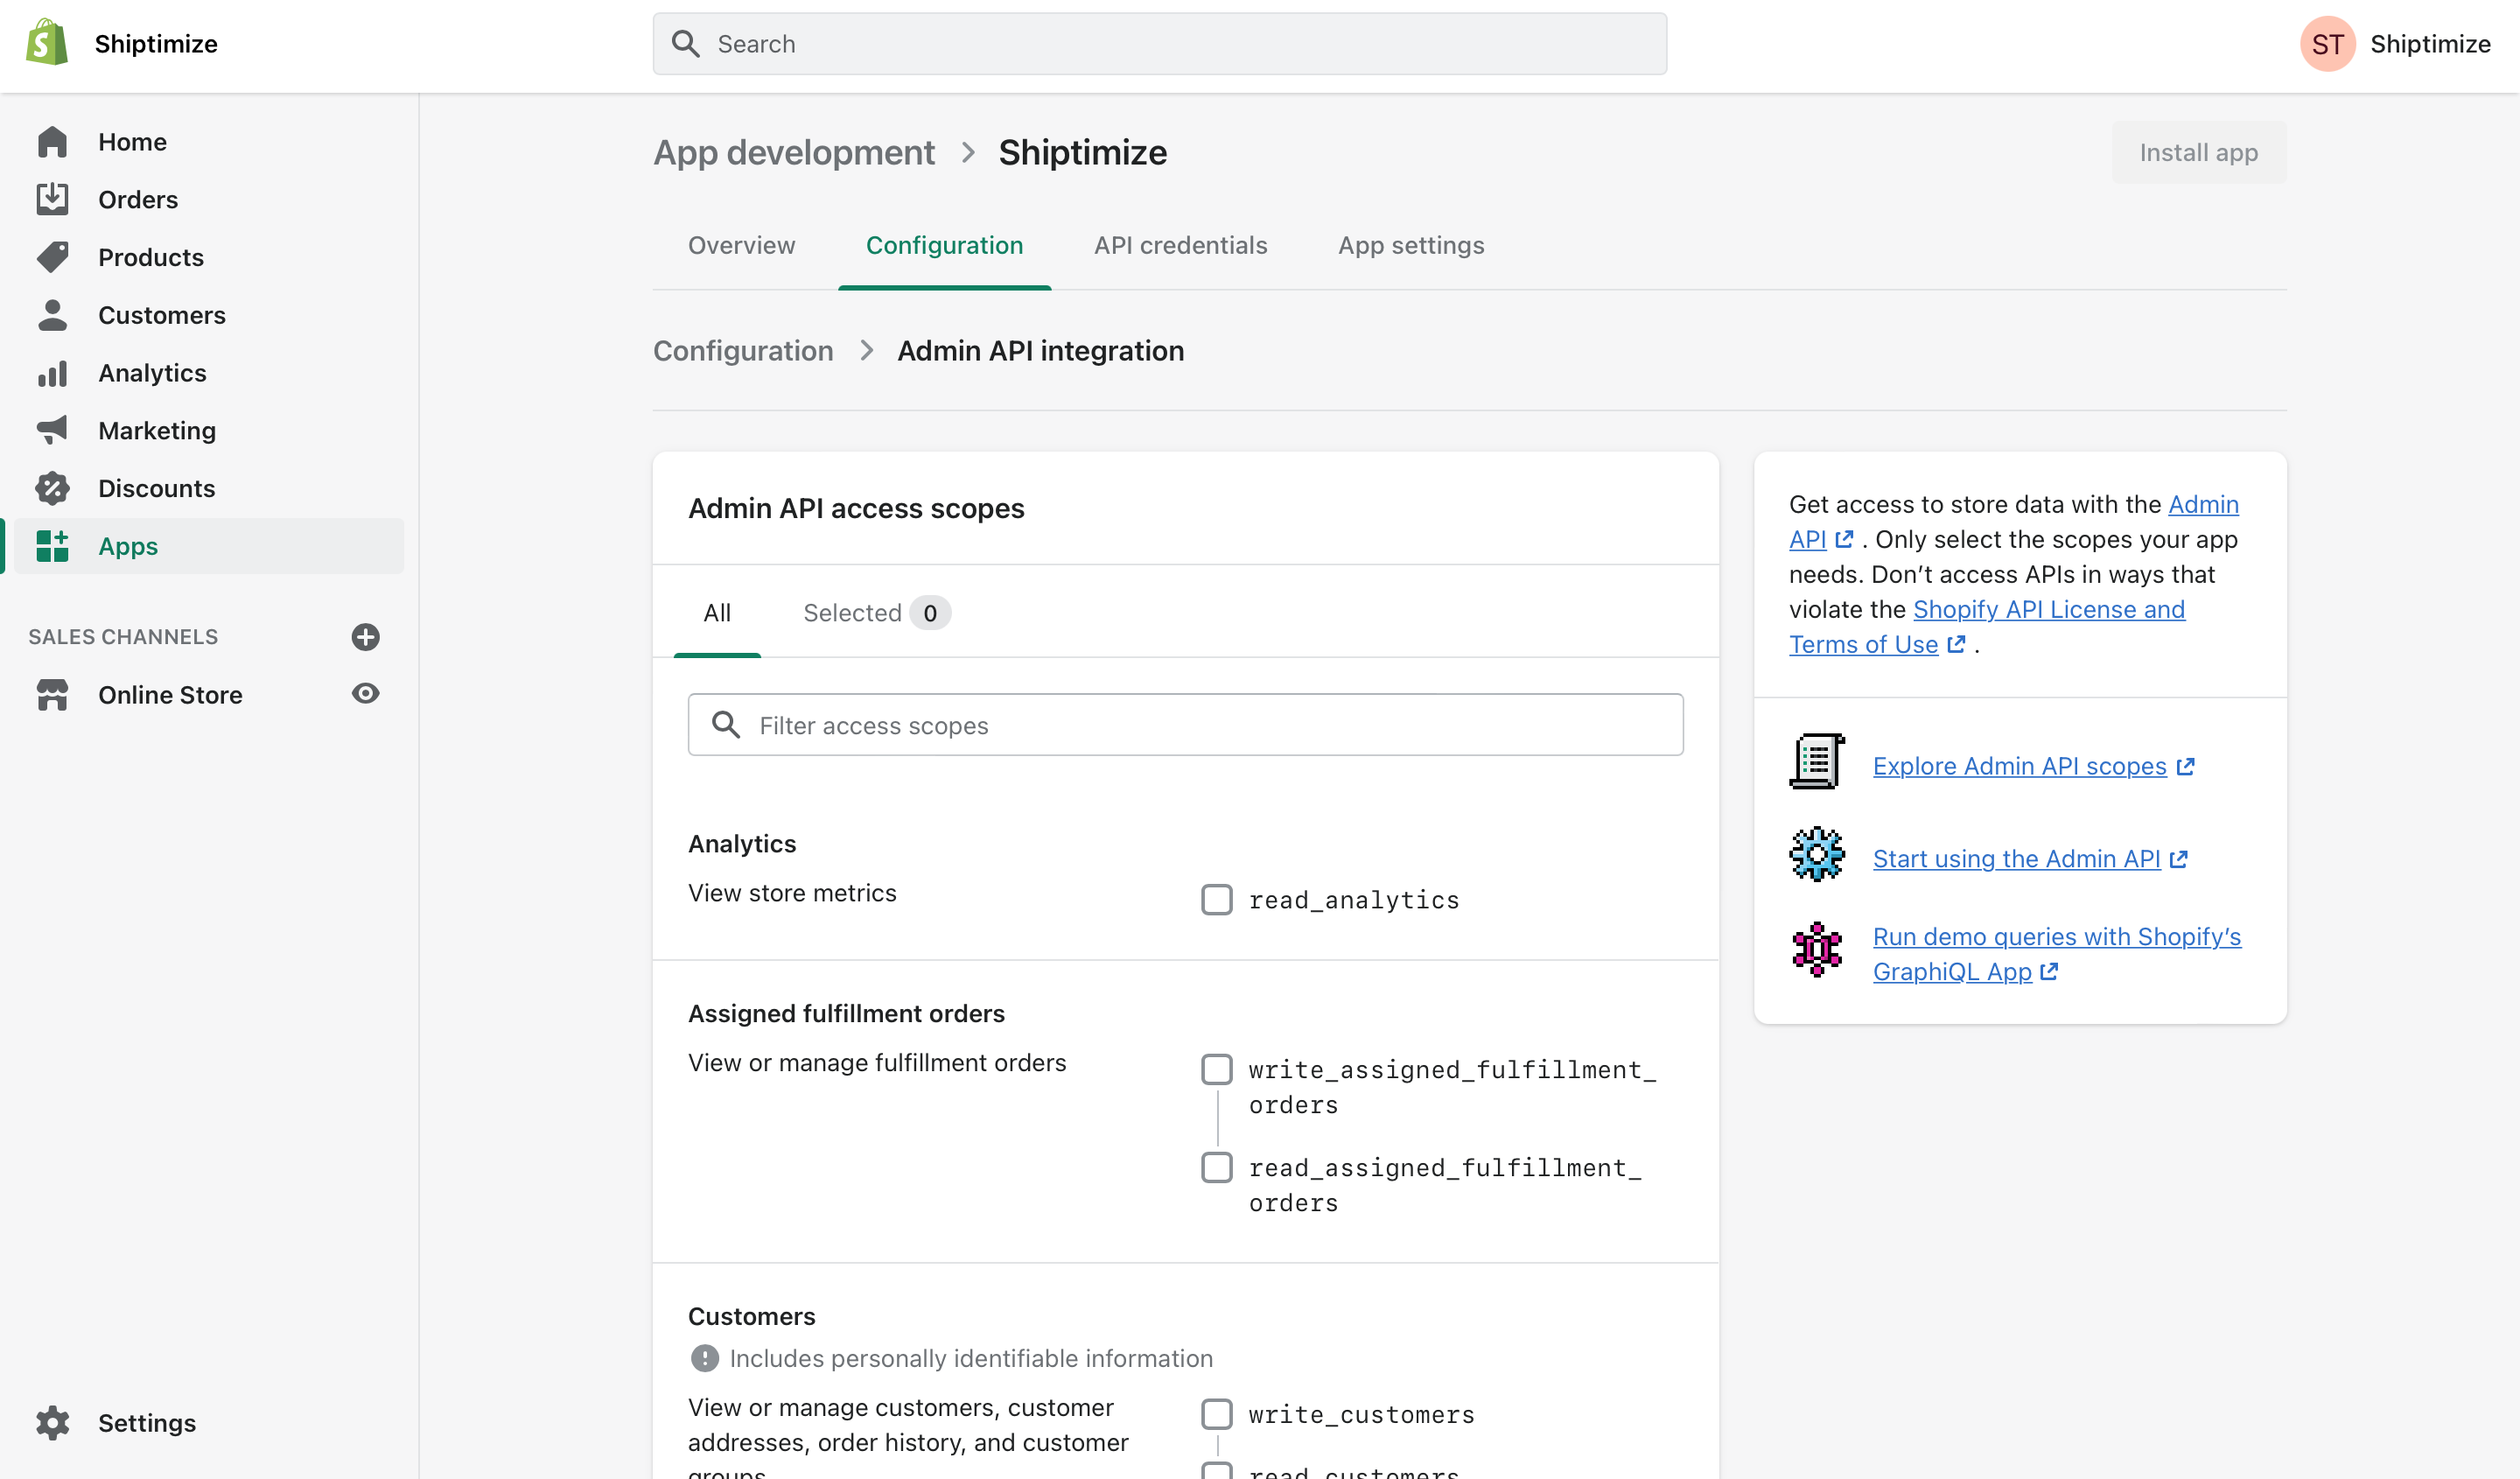Click the Assigned fulfillment orders heading
Viewport: 2520px width, 1479px height.
point(846,1013)
